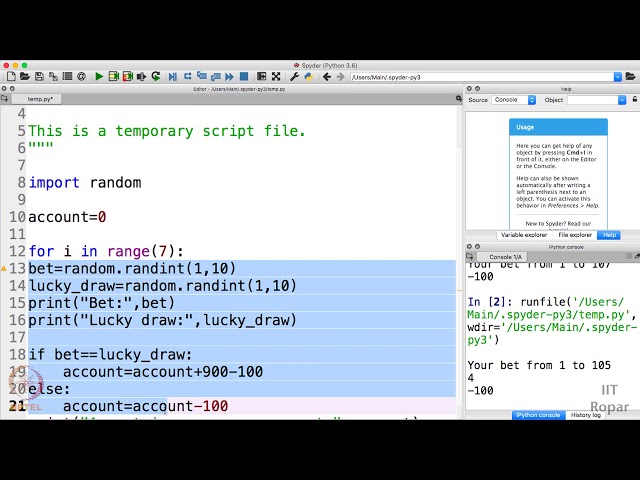Click the 'import random' line
The image size is (640, 480).
click(x=85, y=182)
